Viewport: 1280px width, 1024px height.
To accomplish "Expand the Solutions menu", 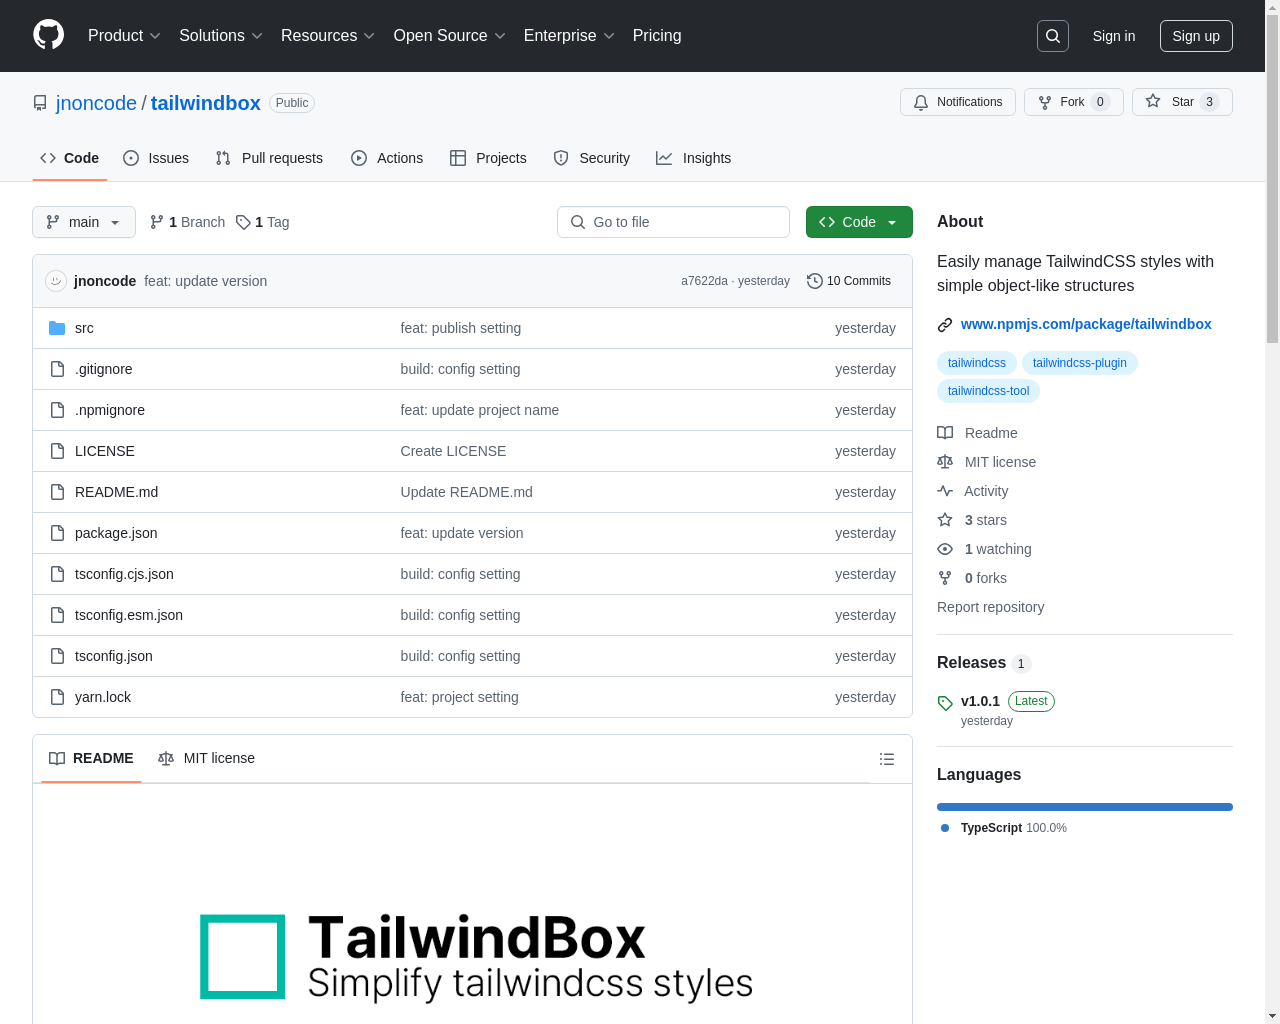I will pyautogui.click(x=221, y=36).
